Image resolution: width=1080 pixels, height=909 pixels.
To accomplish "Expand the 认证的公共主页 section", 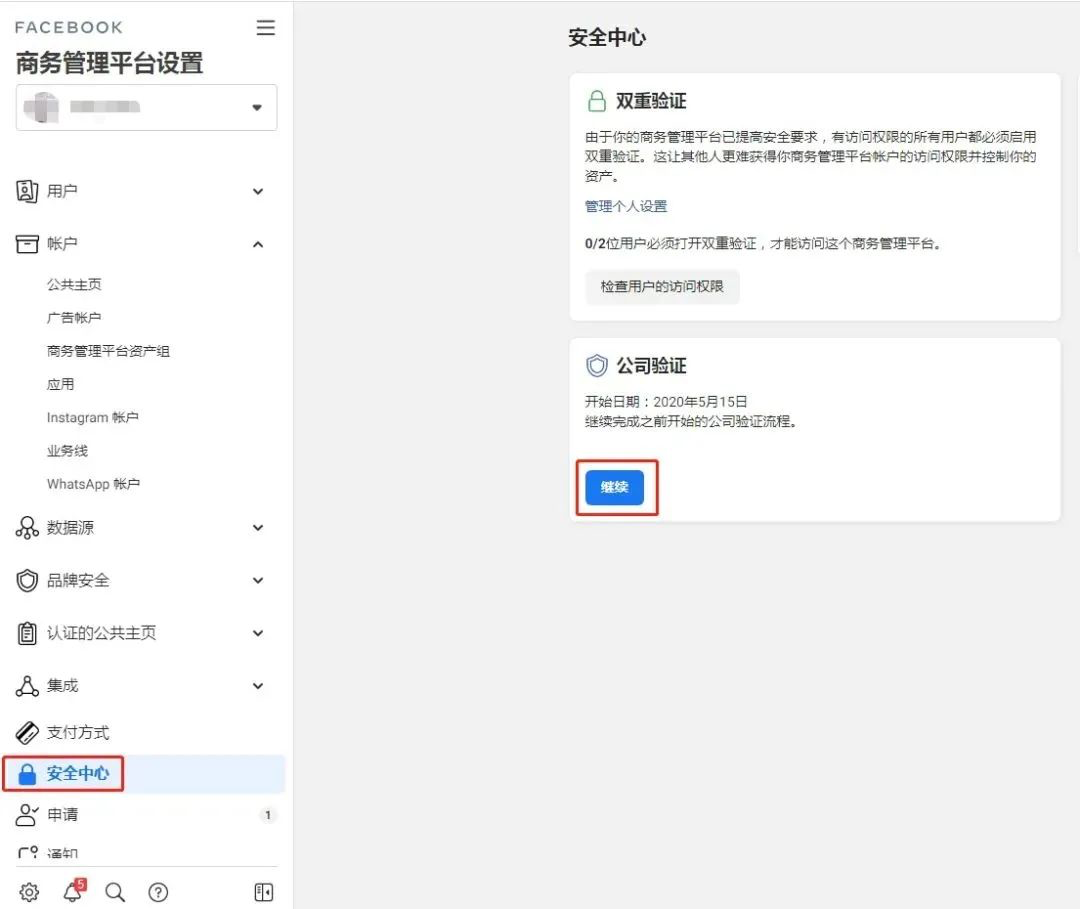I will 257,632.
